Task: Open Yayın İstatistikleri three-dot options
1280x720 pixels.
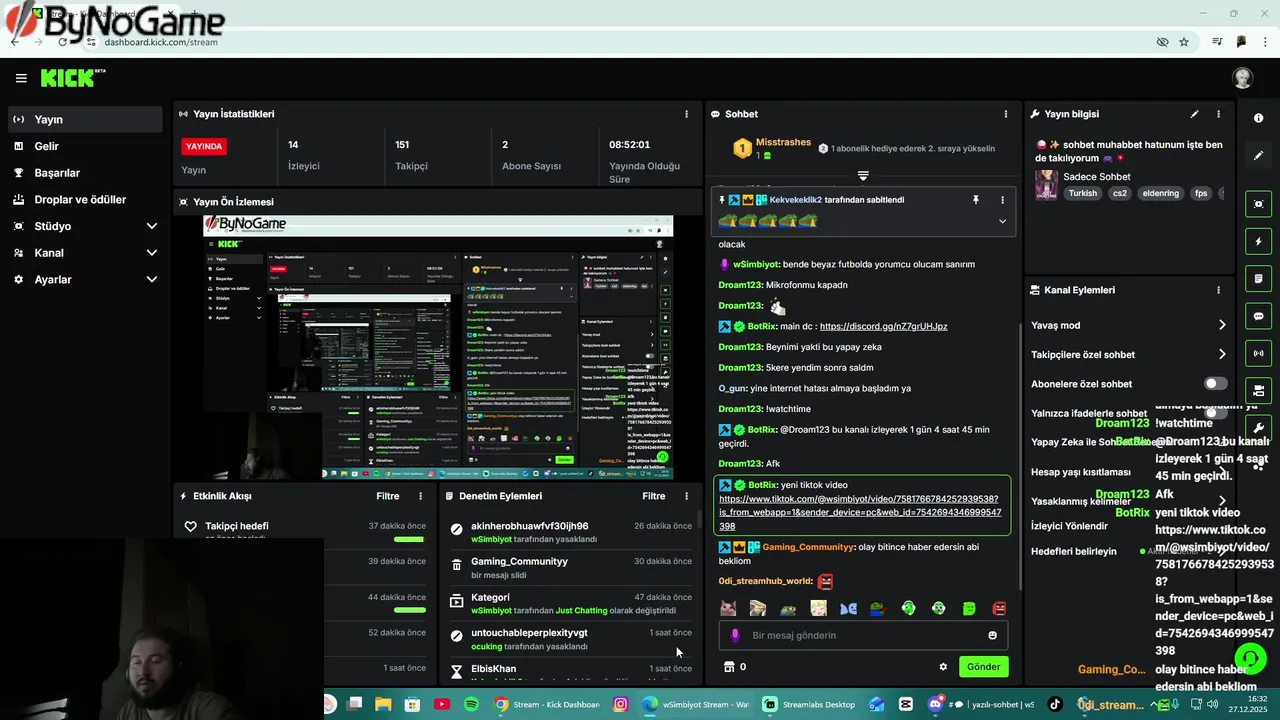Action: pos(686,114)
